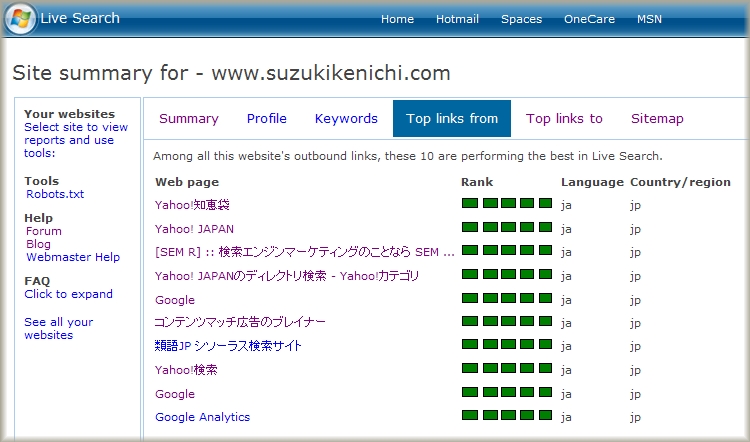Click rank bar for Yahoo!検索 row
This screenshot has width=750, height=442.
pyautogui.click(x=507, y=368)
